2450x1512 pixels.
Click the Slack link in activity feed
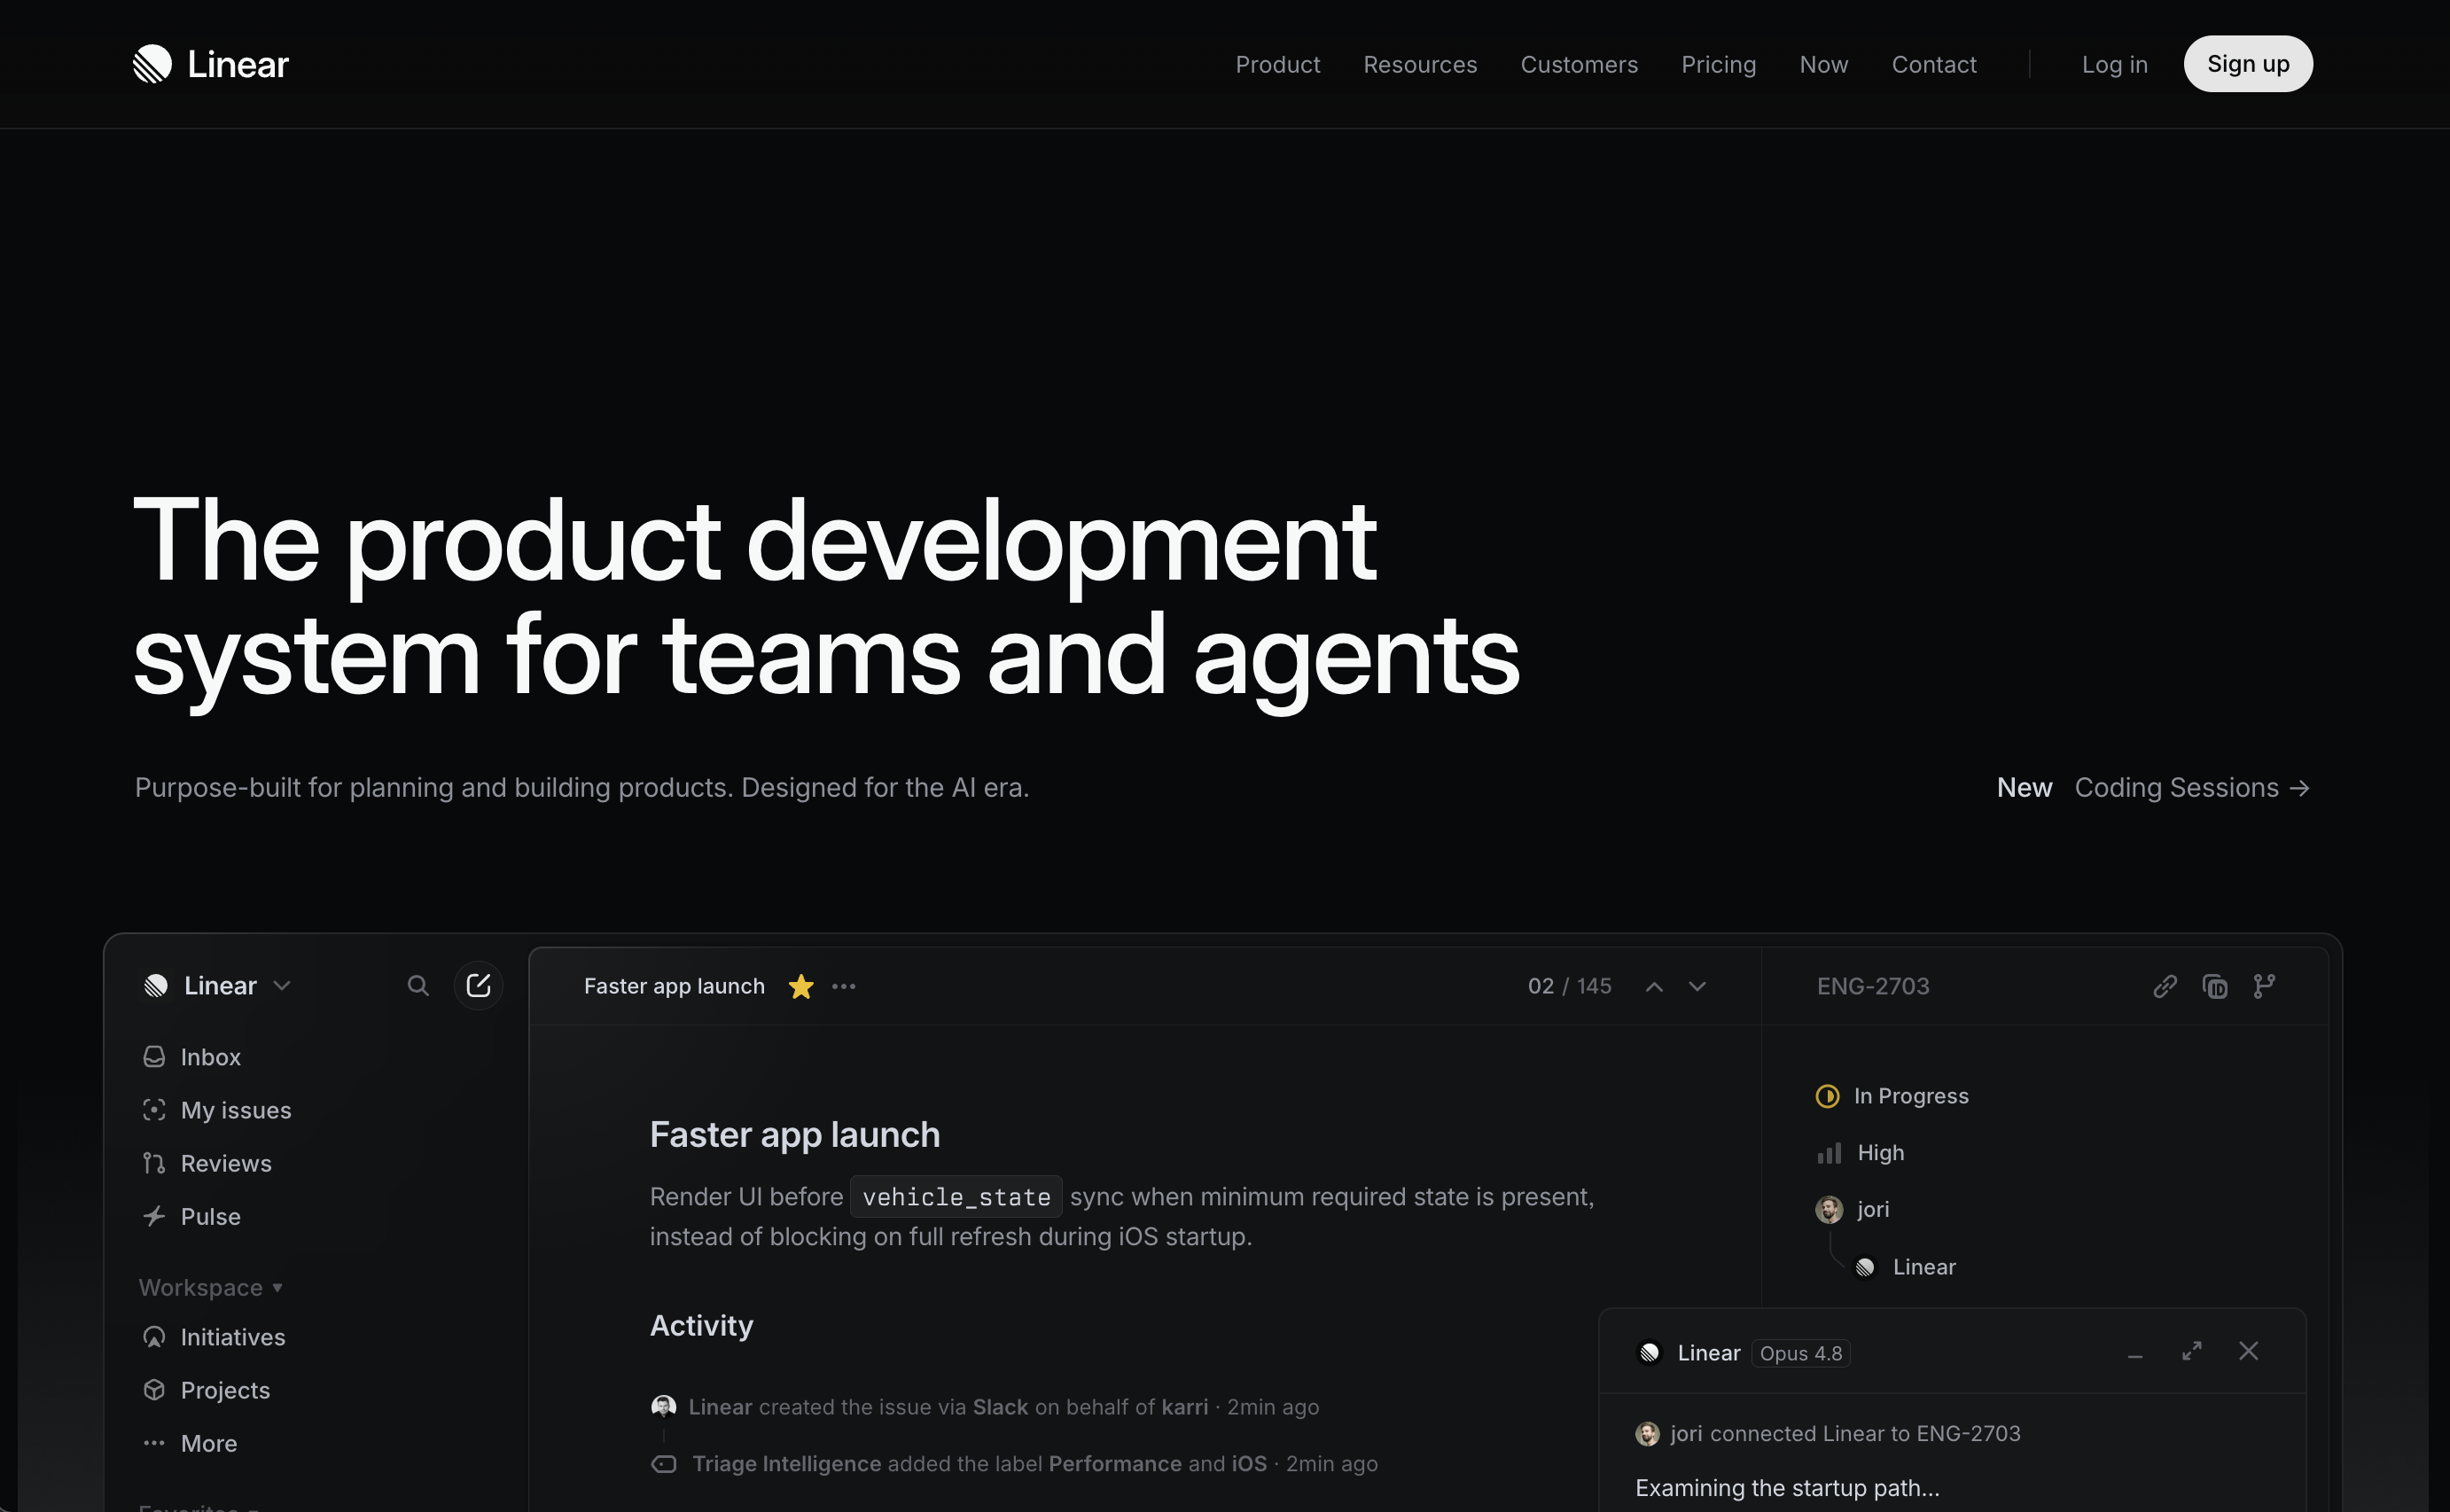pyautogui.click(x=1000, y=1407)
